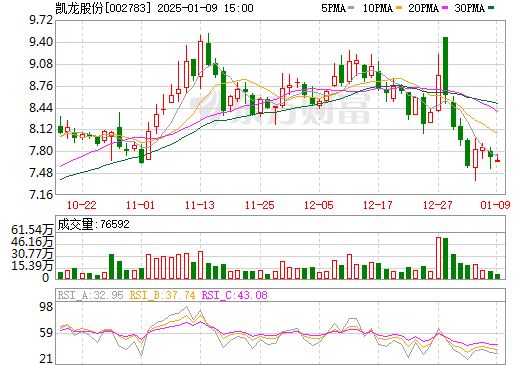Click the 21 RSI axis label

(x=46, y=359)
